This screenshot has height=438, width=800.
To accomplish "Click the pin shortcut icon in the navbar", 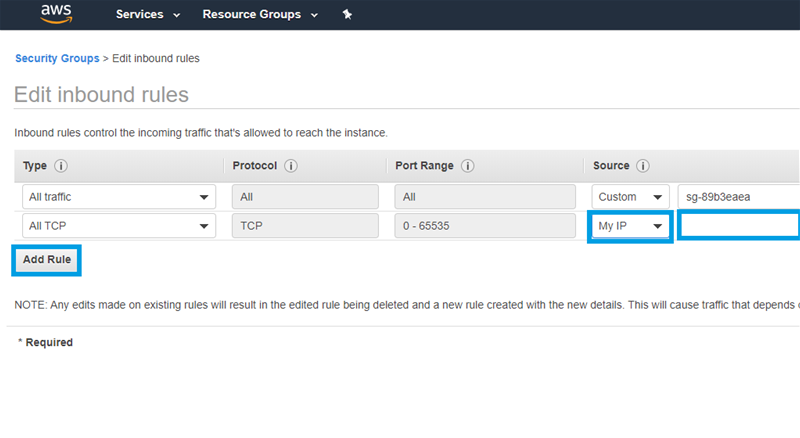I will coord(347,15).
